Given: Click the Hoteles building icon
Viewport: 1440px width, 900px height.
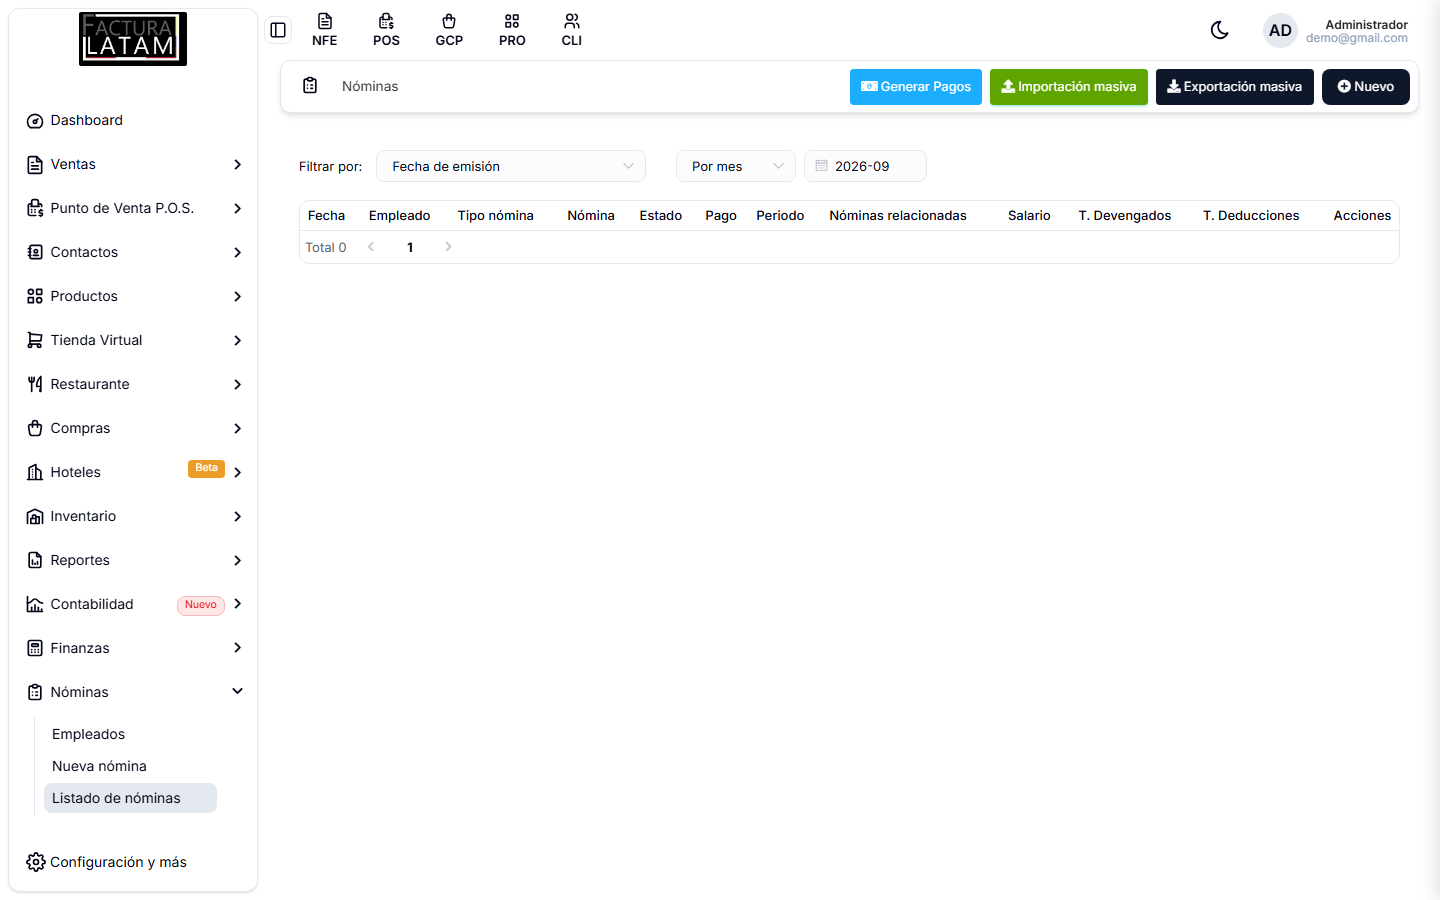Looking at the screenshot, I should click(x=35, y=473).
